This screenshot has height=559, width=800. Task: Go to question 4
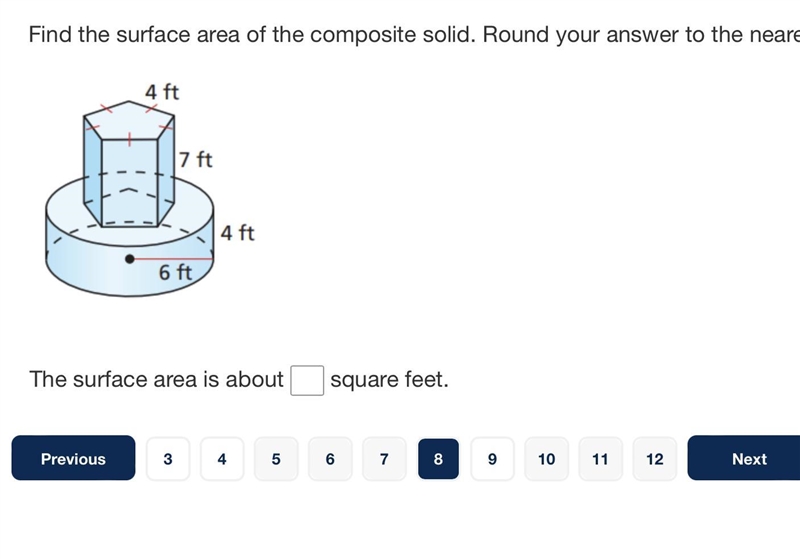click(222, 459)
